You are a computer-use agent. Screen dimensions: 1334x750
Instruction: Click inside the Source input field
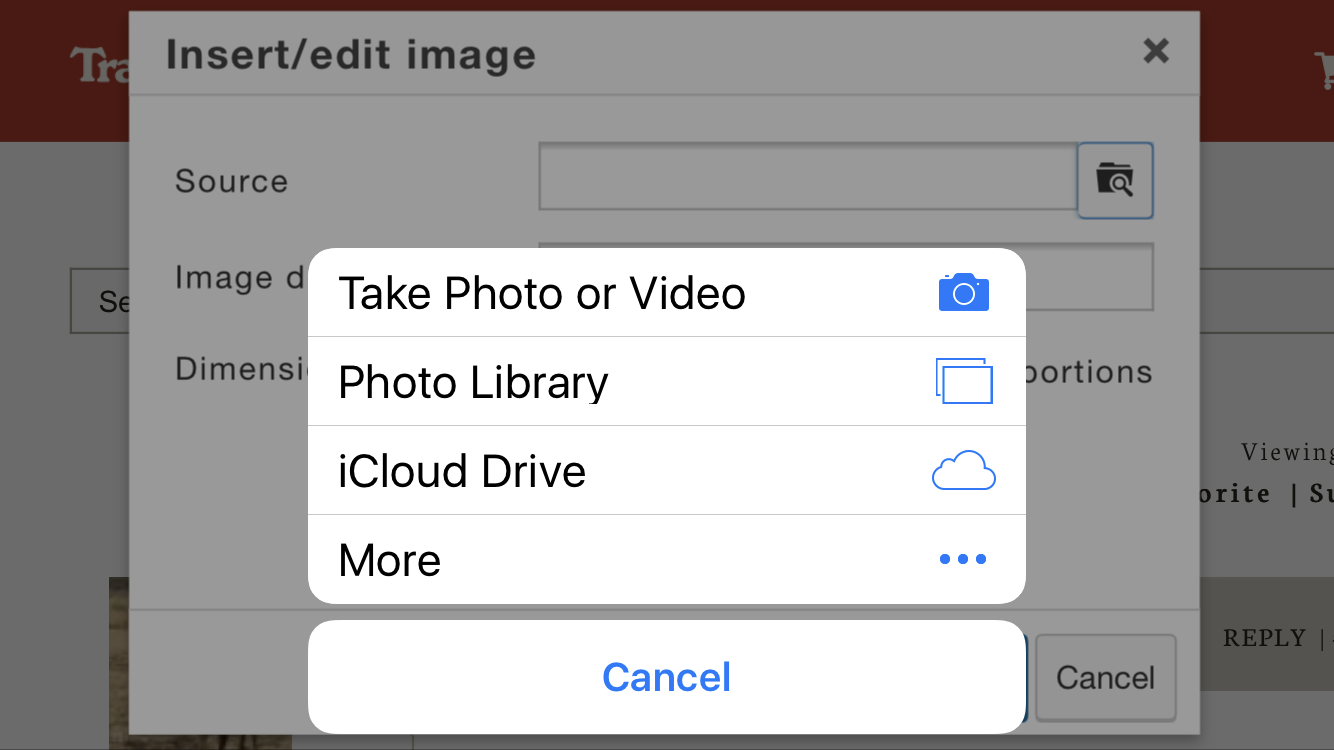click(x=808, y=177)
